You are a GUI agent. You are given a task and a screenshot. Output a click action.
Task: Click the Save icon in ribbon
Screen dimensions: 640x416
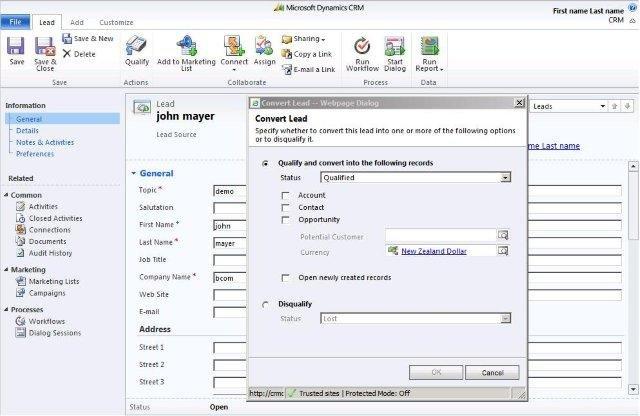pyautogui.click(x=16, y=48)
